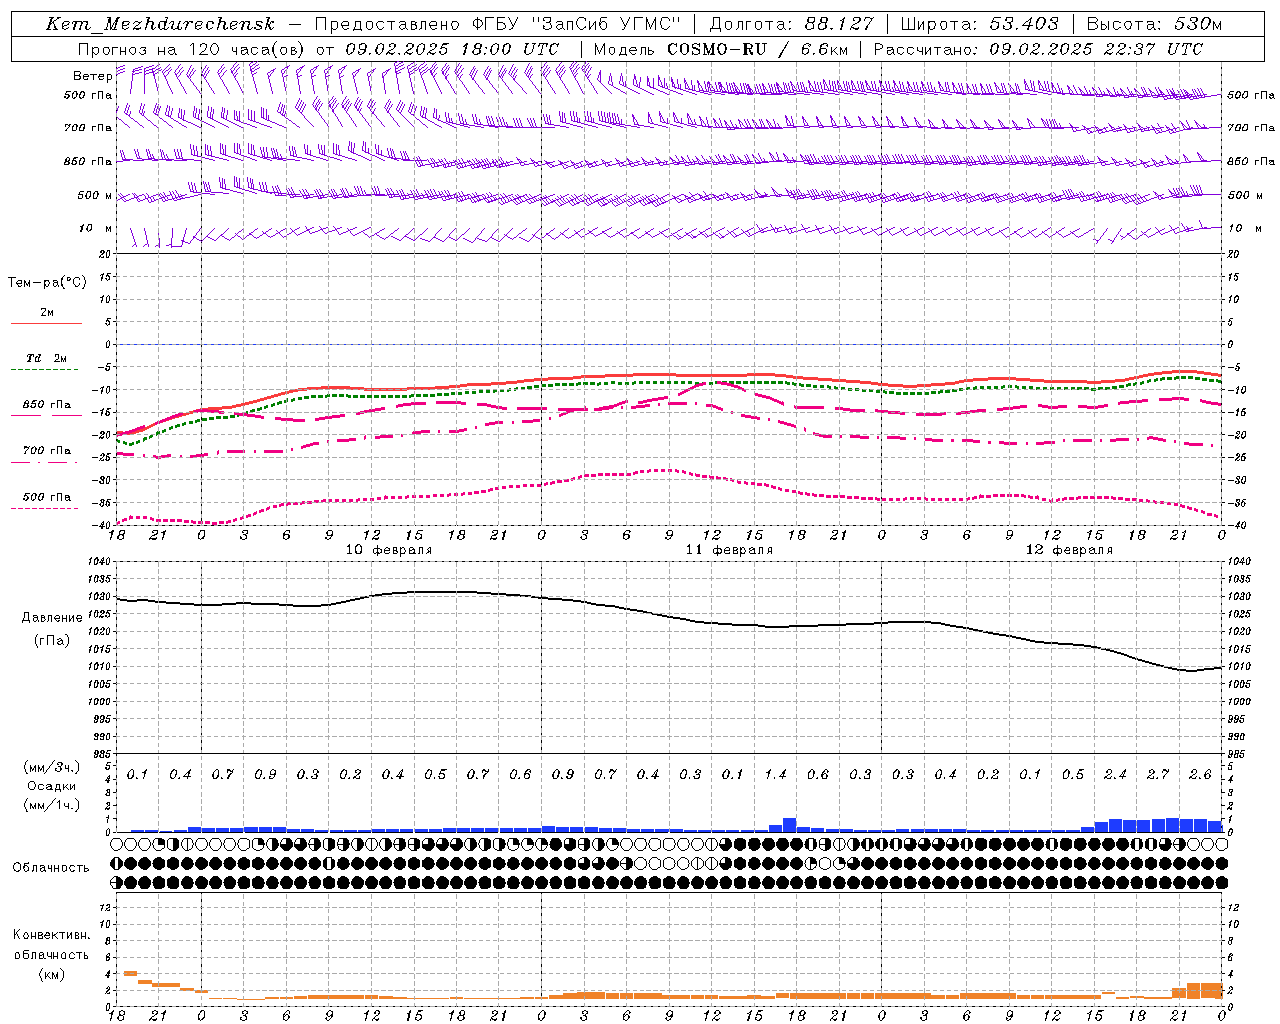Select forecast start time 09.02.2025 18:00 UTC
This screenshot has width=1280, height=1024.
[x=452, y=49]
